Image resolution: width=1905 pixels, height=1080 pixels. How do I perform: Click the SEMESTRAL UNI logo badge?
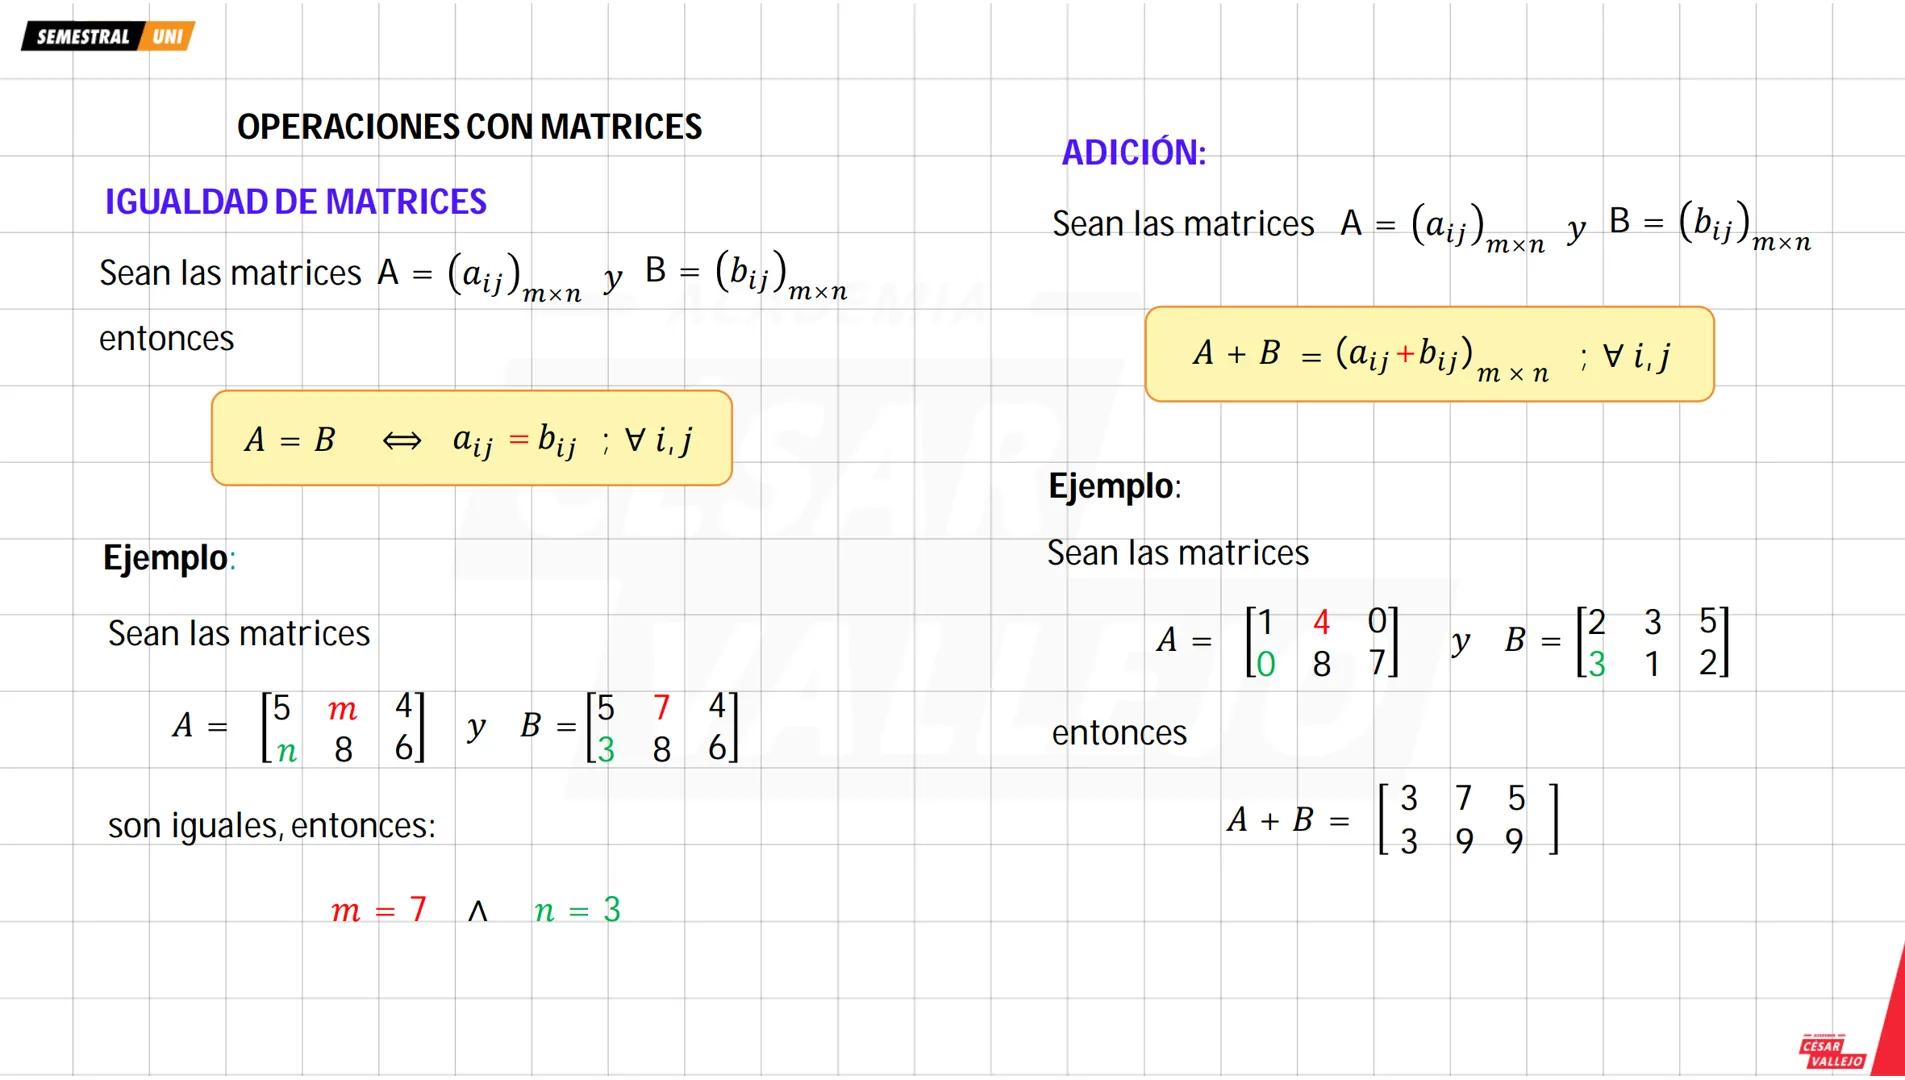pos(108,37)
